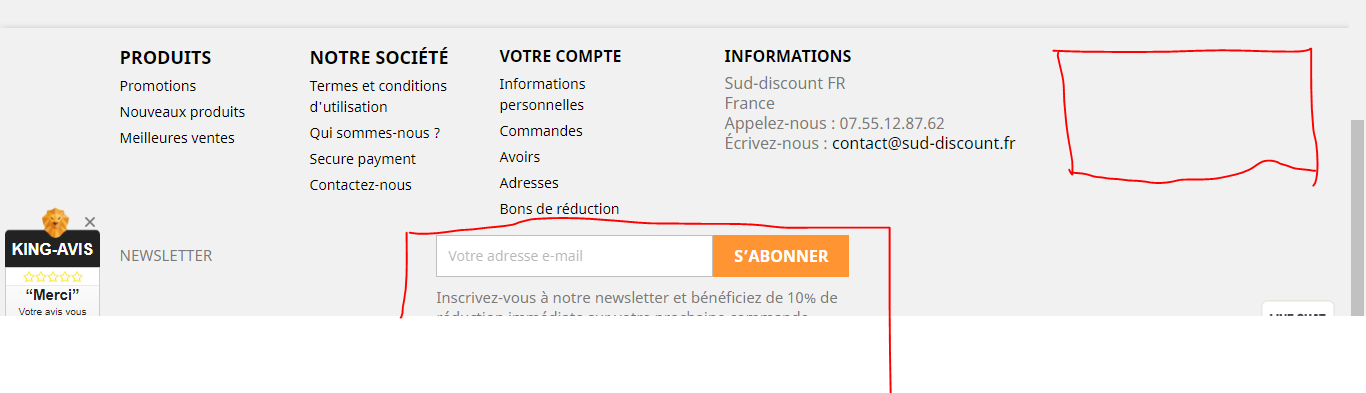Screen dimensions: 1366x393
Task: Focus the newsletter e-mail address field
Action: coord(574,256)
